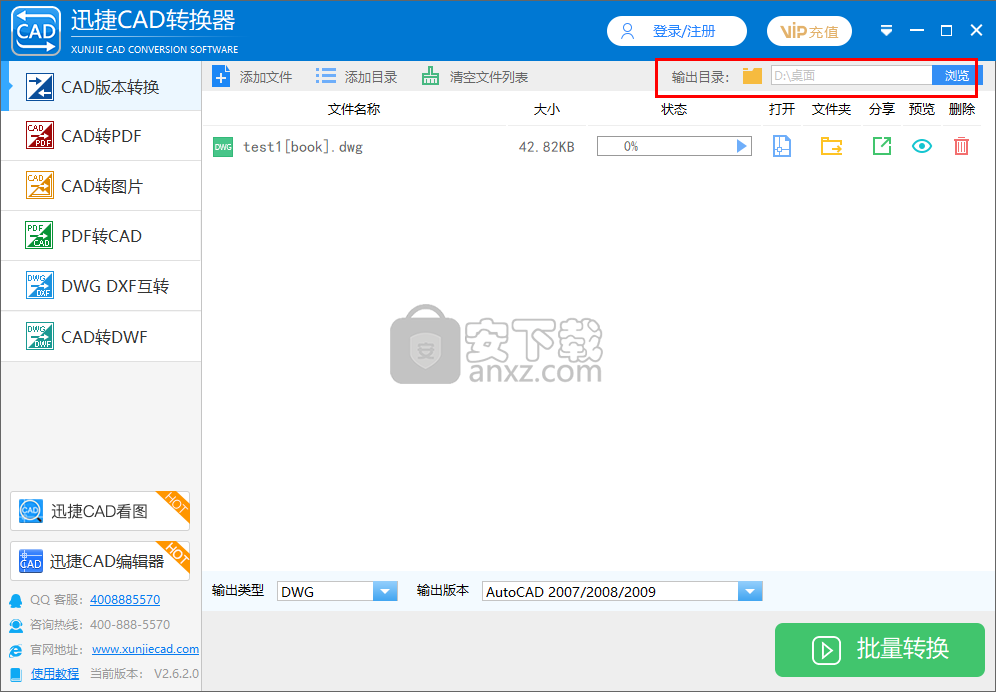Launch 迅捷CAD编辑器 from the sidebar

tap(100, 560)
